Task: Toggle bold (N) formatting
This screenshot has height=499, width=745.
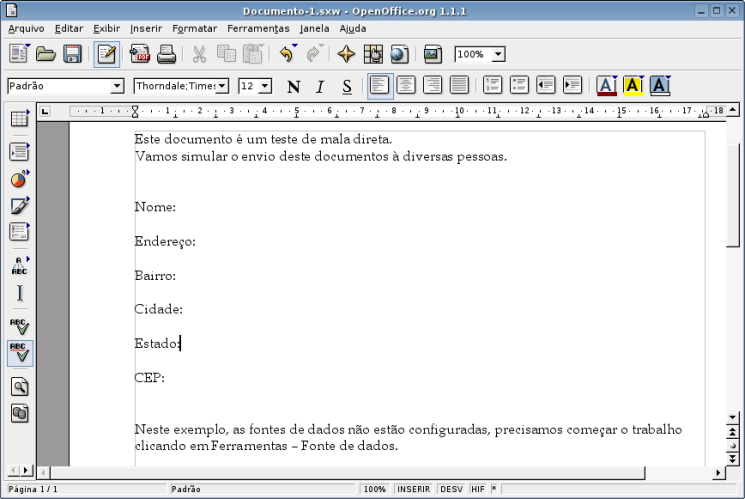Action: (294, 86)
